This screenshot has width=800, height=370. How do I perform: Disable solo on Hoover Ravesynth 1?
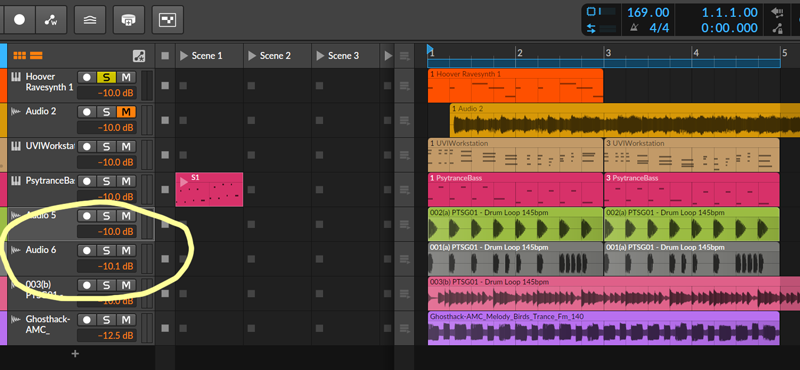(x=106, y=77)
